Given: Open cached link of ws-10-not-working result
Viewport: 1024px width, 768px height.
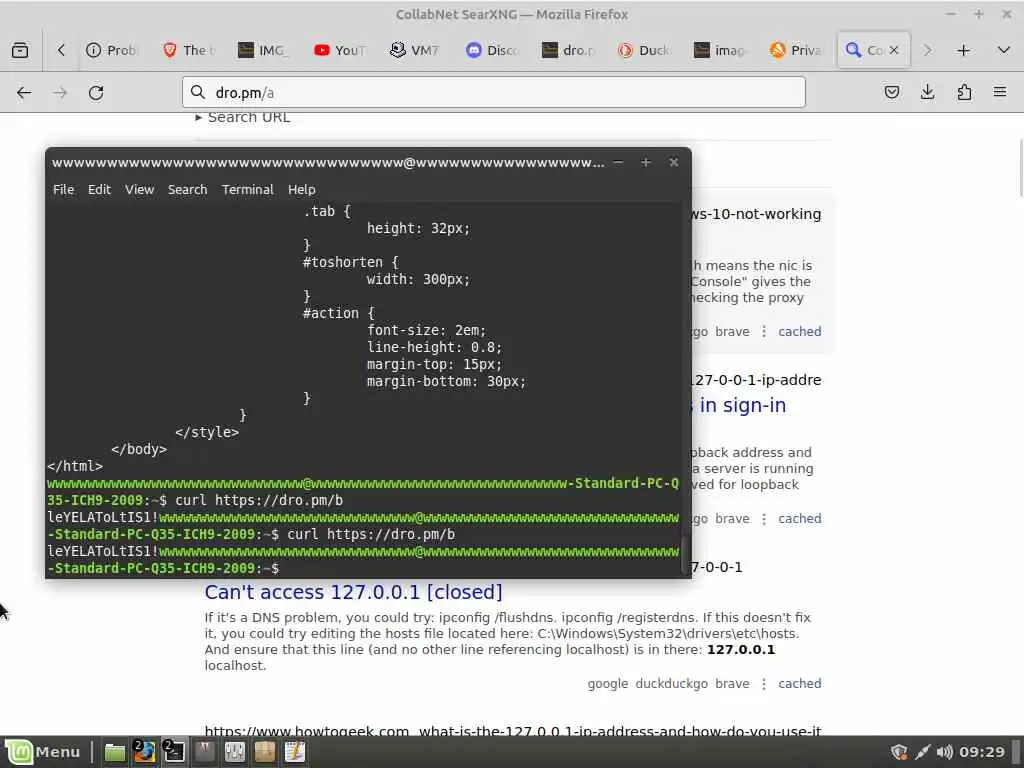Looking at the screenshot, I should [x=799, y=332].
